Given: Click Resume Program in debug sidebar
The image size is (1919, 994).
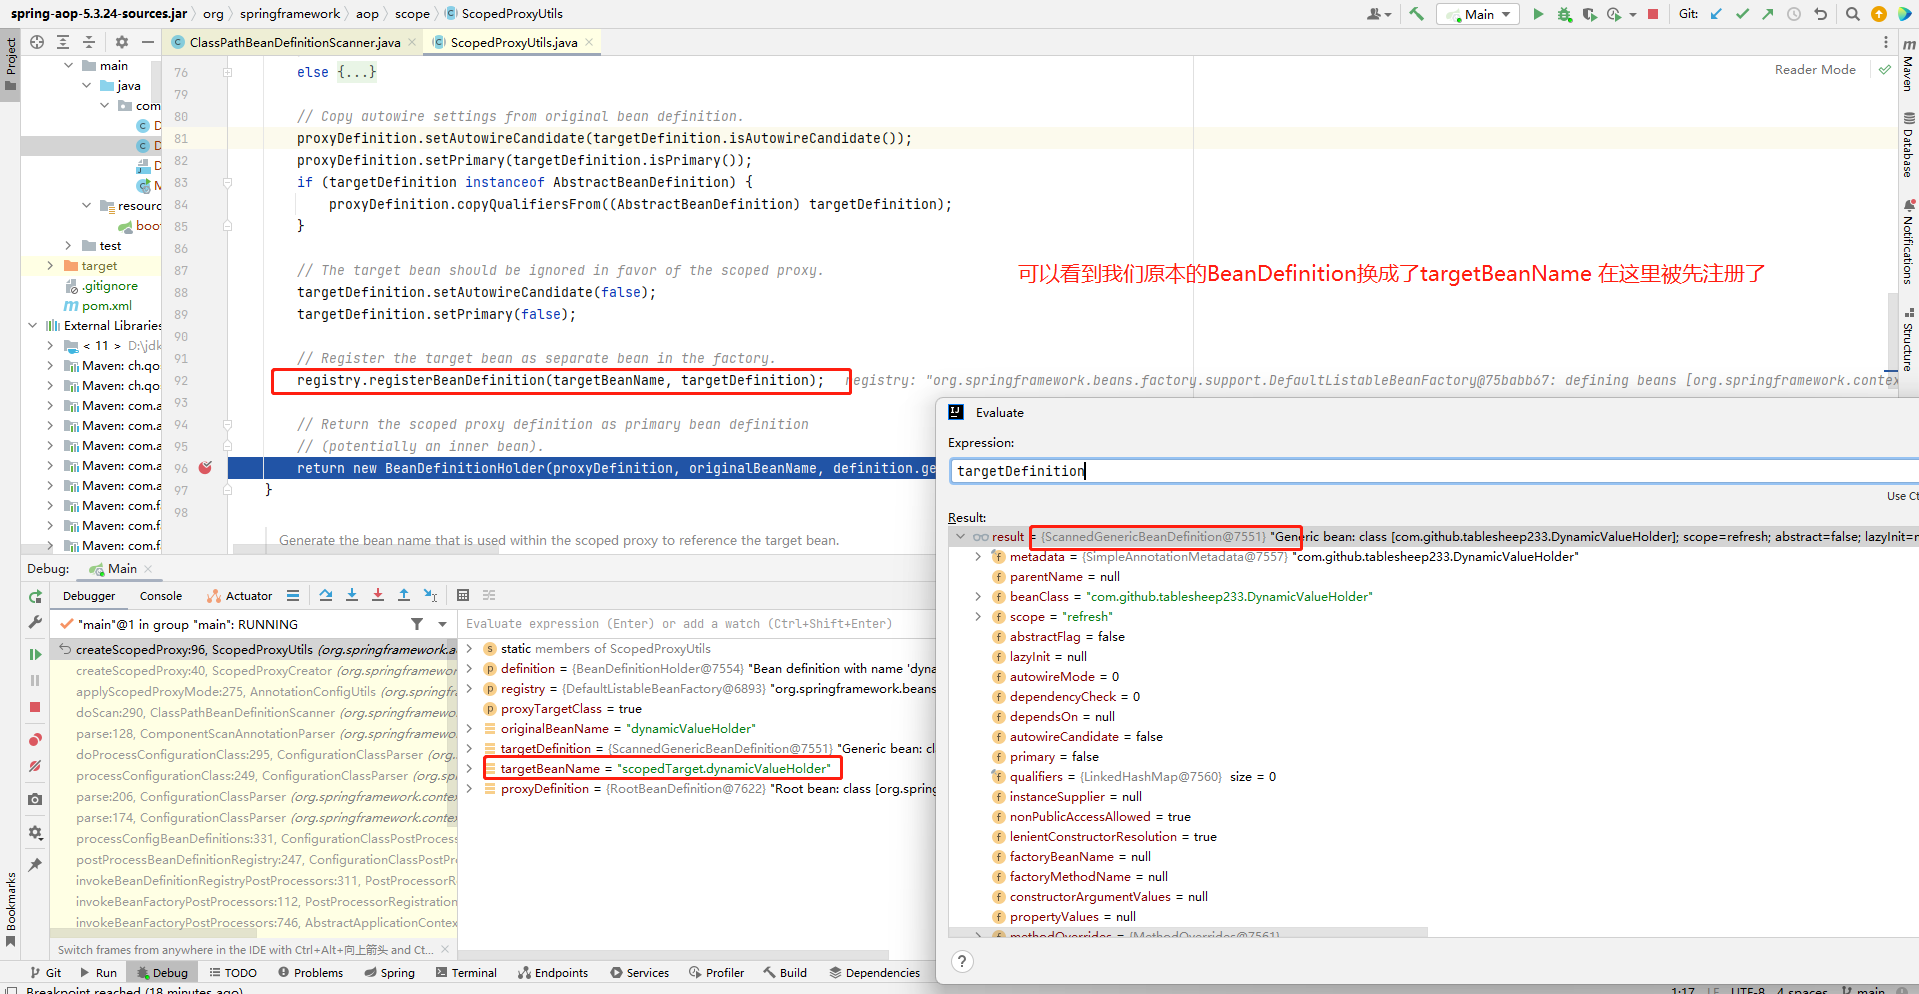Looking at the screenshot, I should tap(35, 654).
